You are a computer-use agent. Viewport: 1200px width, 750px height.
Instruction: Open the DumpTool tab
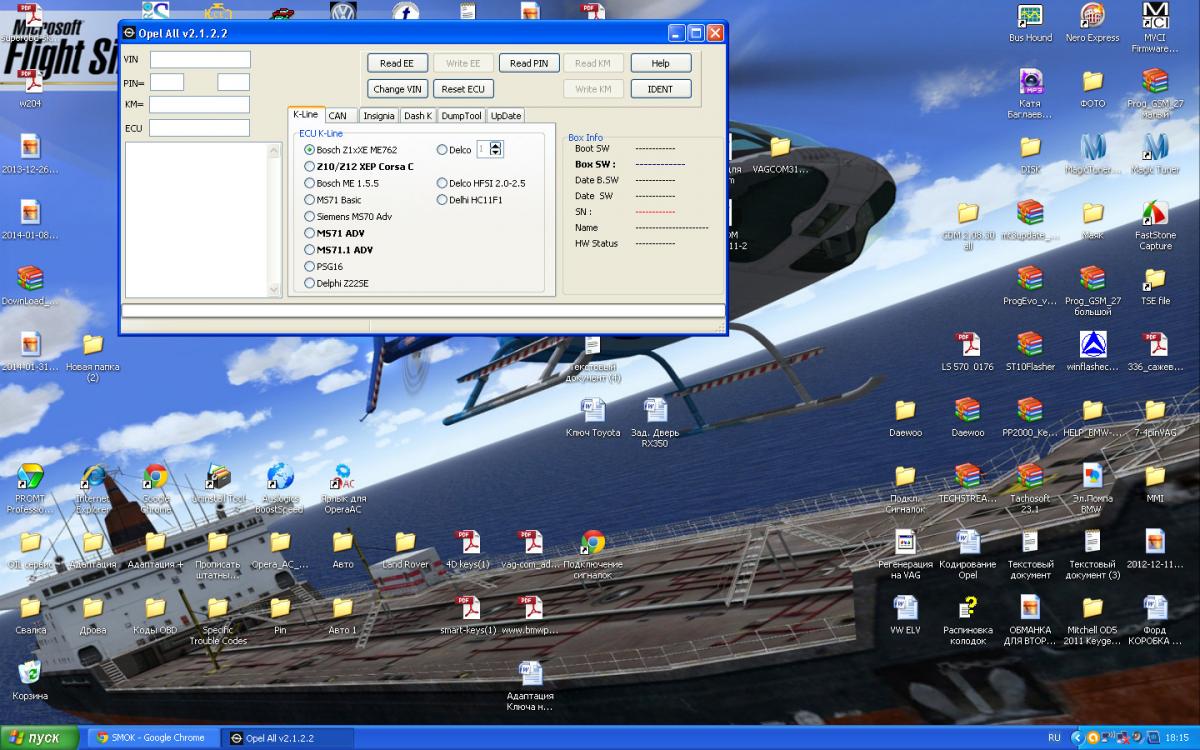461,116
